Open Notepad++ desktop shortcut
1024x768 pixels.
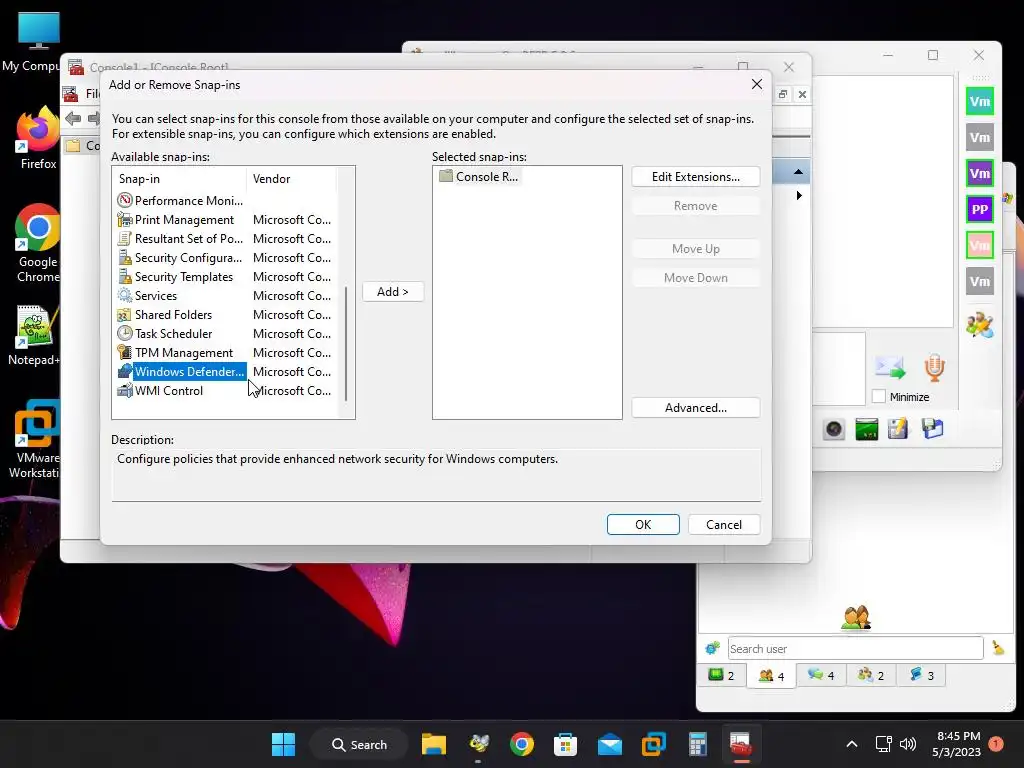[36, 335]
